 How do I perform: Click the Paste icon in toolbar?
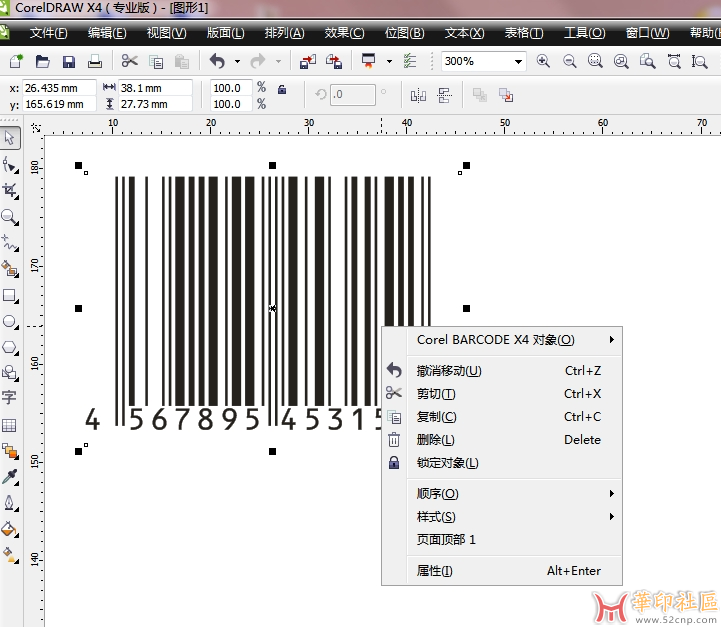tap(182, 62)
